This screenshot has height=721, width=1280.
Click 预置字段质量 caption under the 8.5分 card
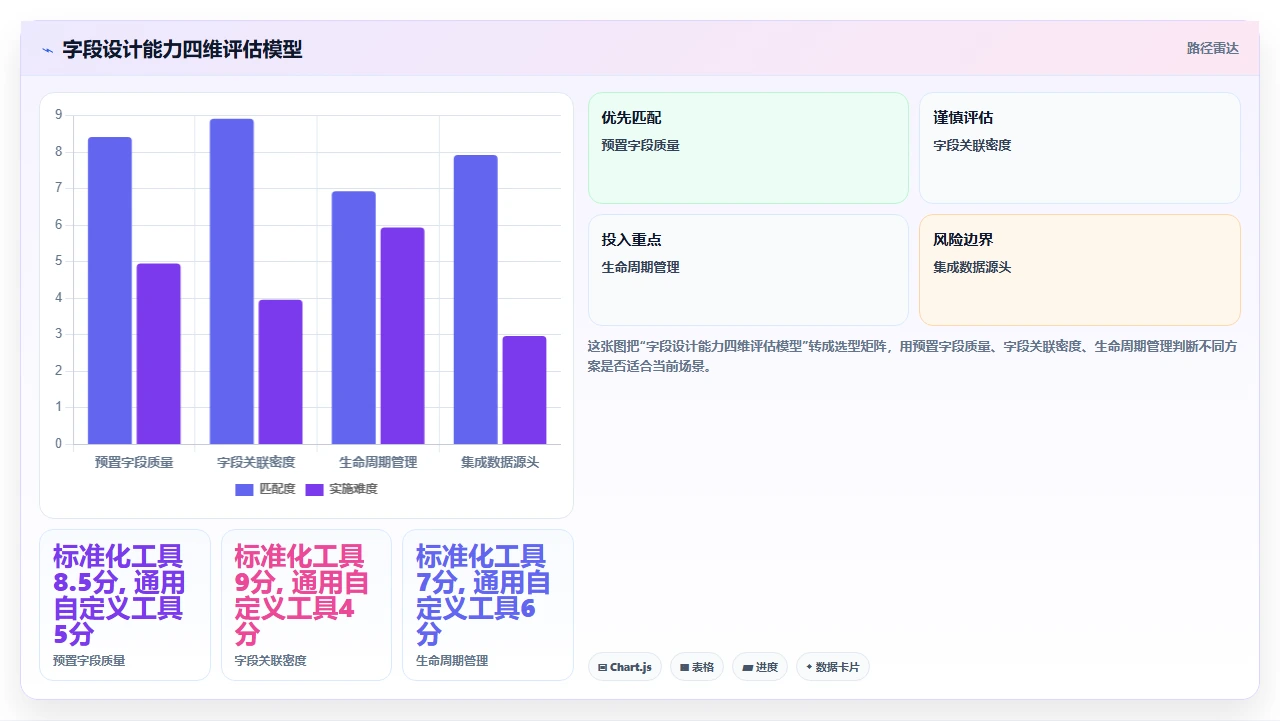(89, 661)
